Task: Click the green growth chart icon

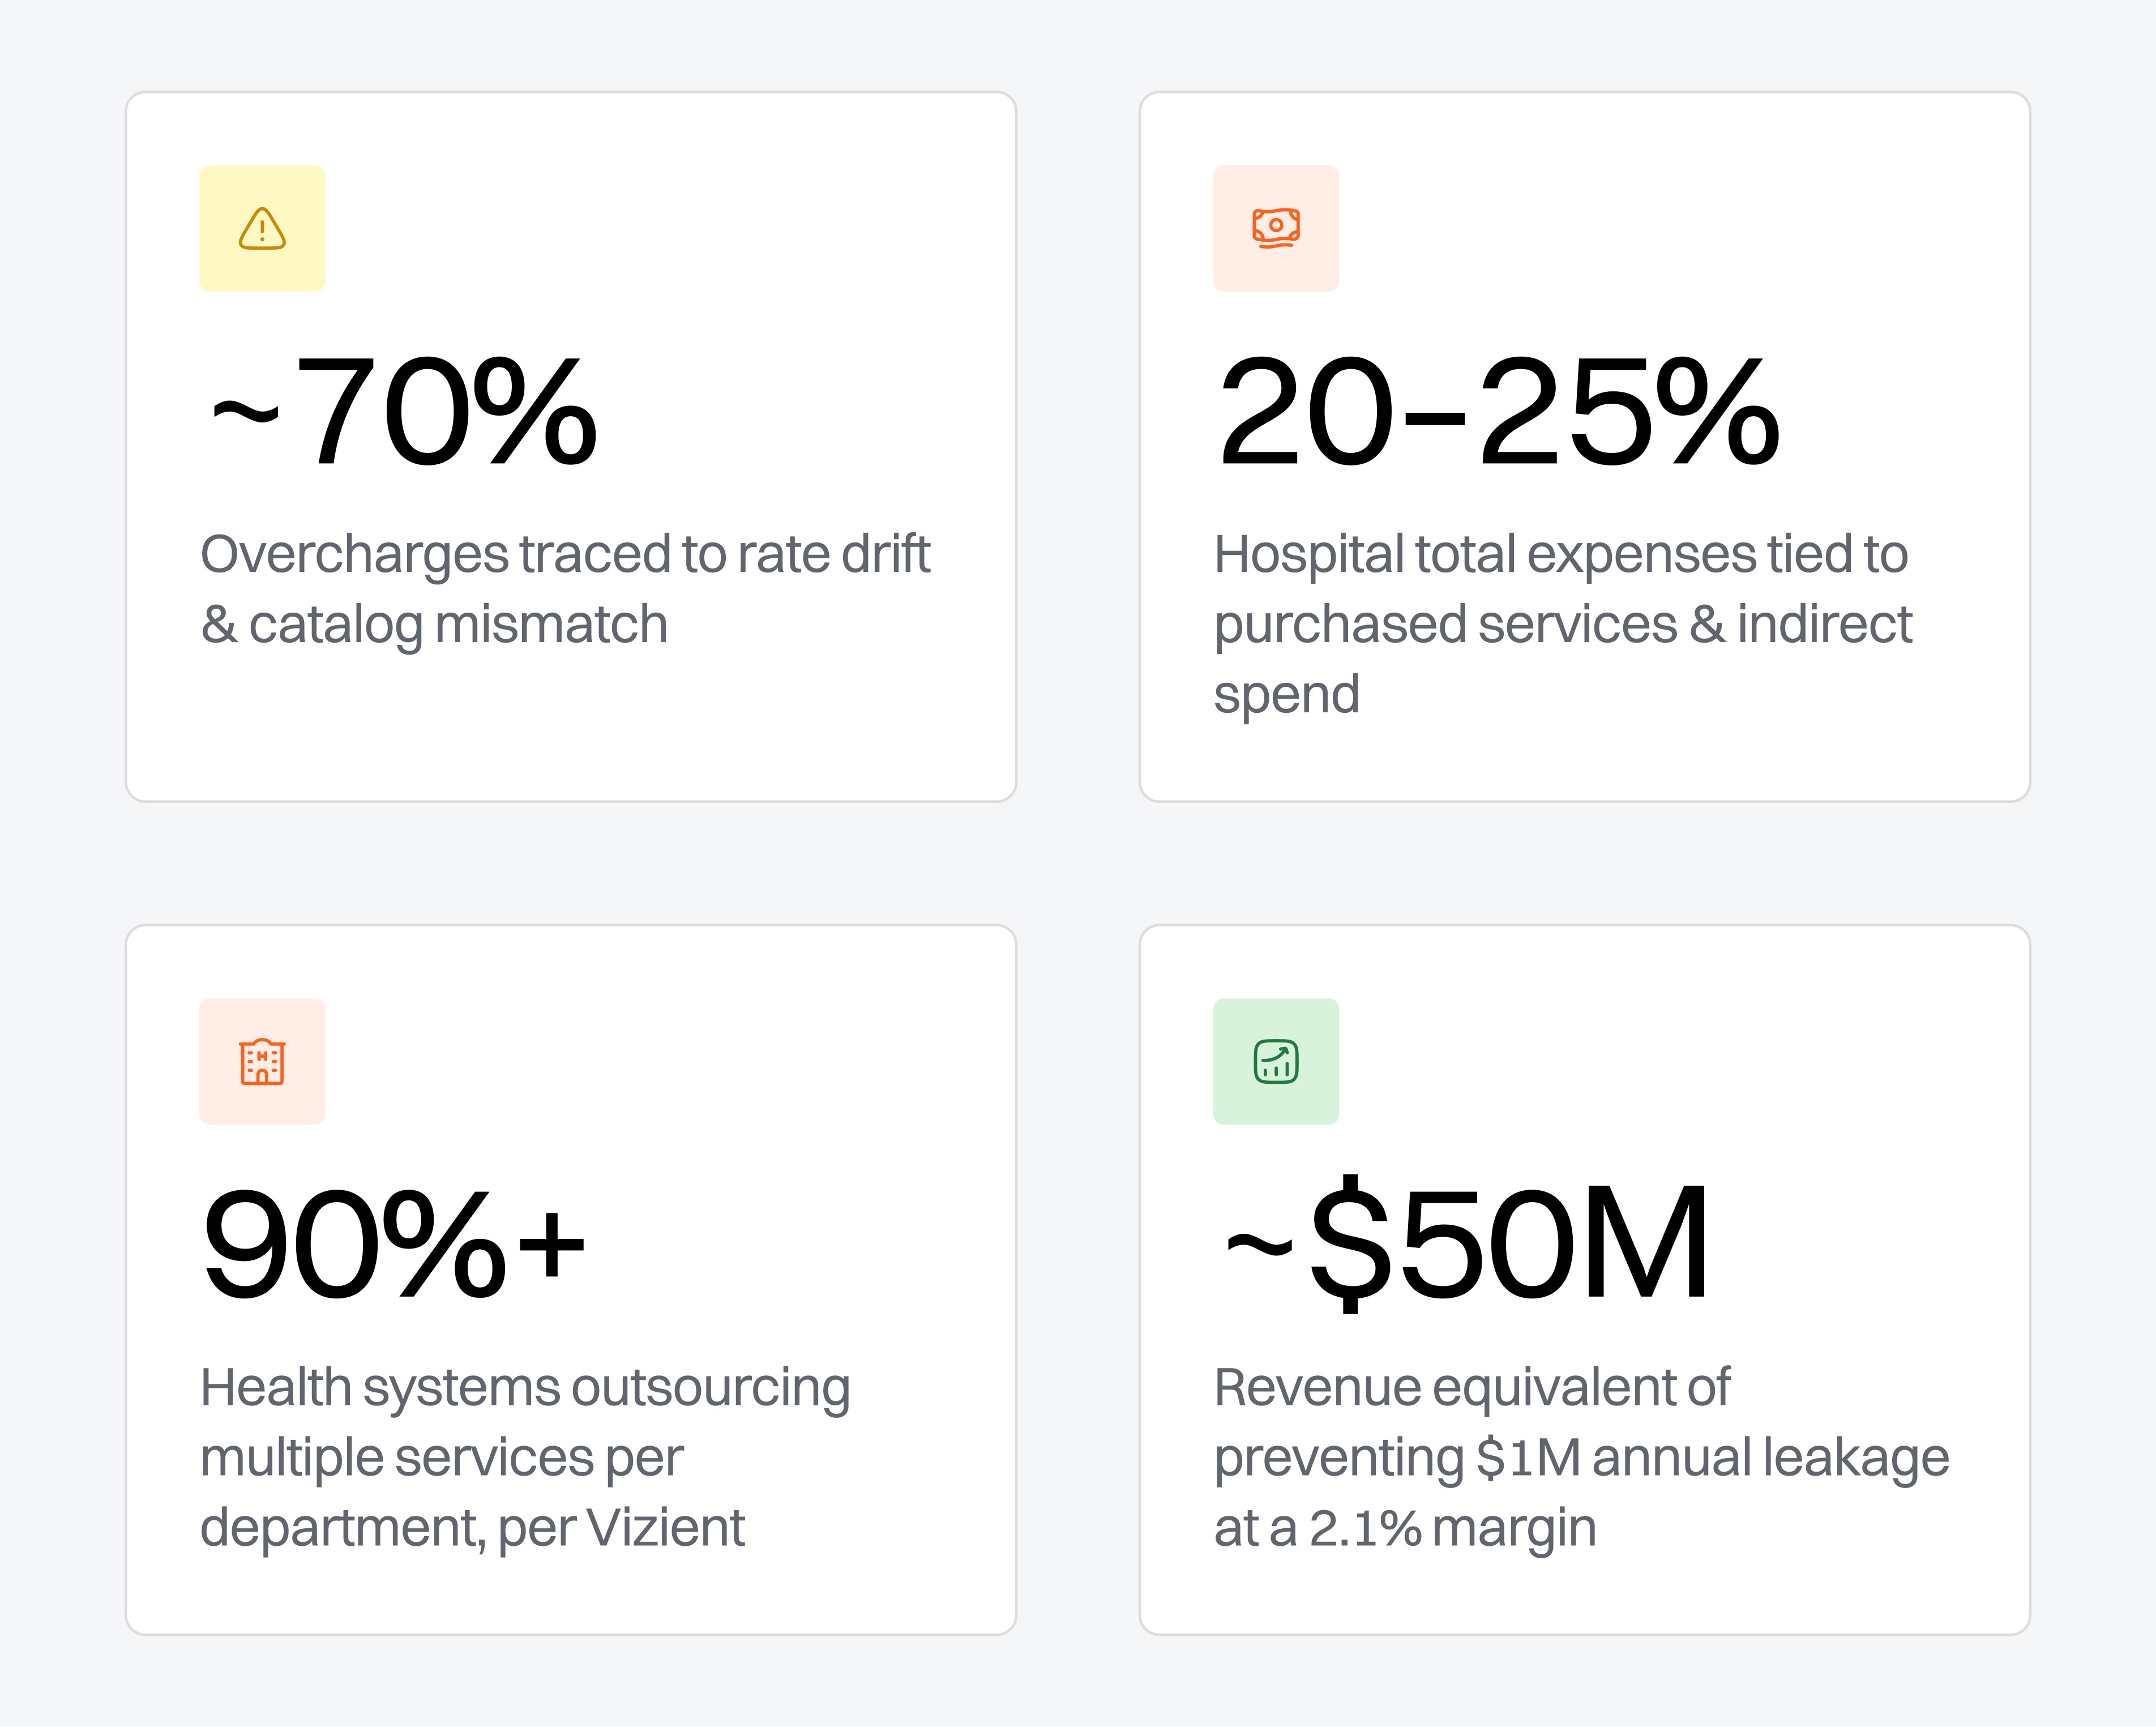Action: [x=1276, y=1061]
